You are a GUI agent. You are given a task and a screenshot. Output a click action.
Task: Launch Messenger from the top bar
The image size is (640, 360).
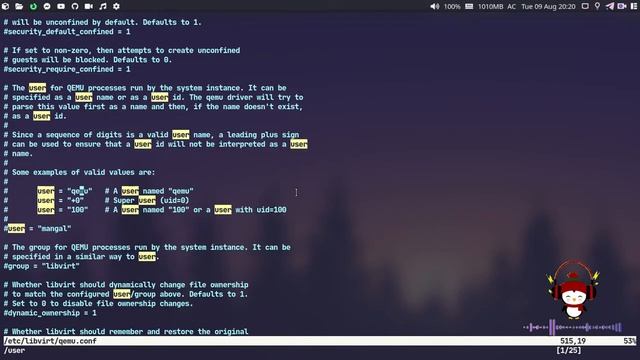pos(47,6)
